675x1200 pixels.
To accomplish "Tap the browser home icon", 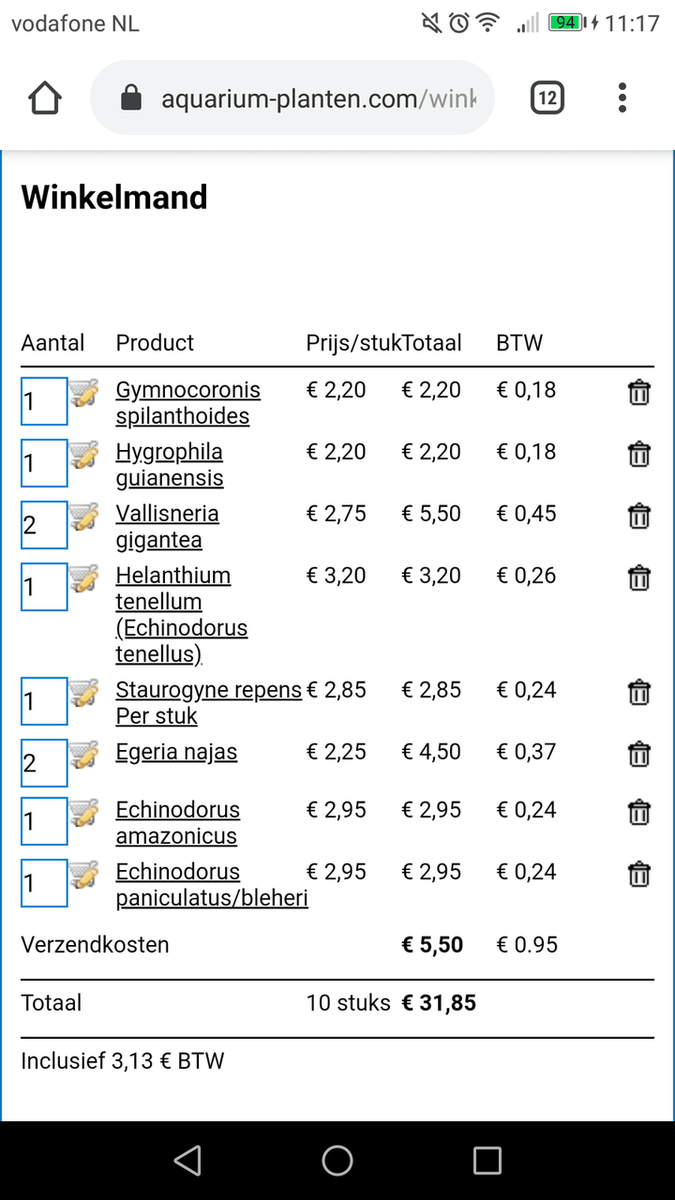I will pyautogui.click(x=45, y=98).
